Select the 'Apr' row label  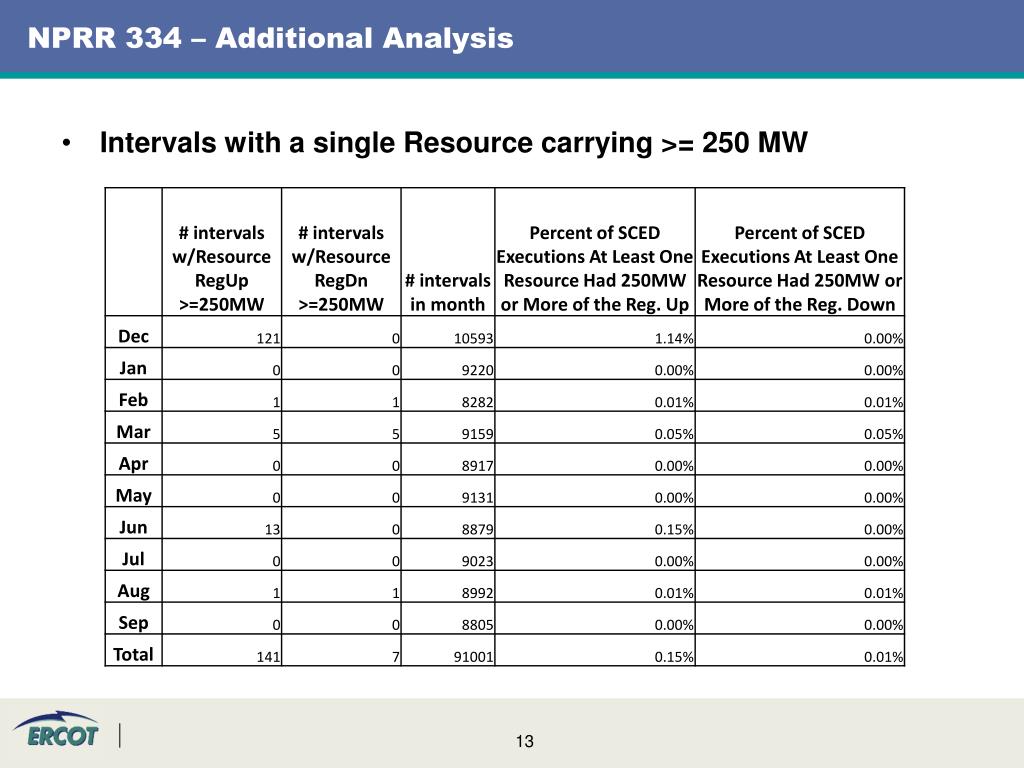click(133, 464)
